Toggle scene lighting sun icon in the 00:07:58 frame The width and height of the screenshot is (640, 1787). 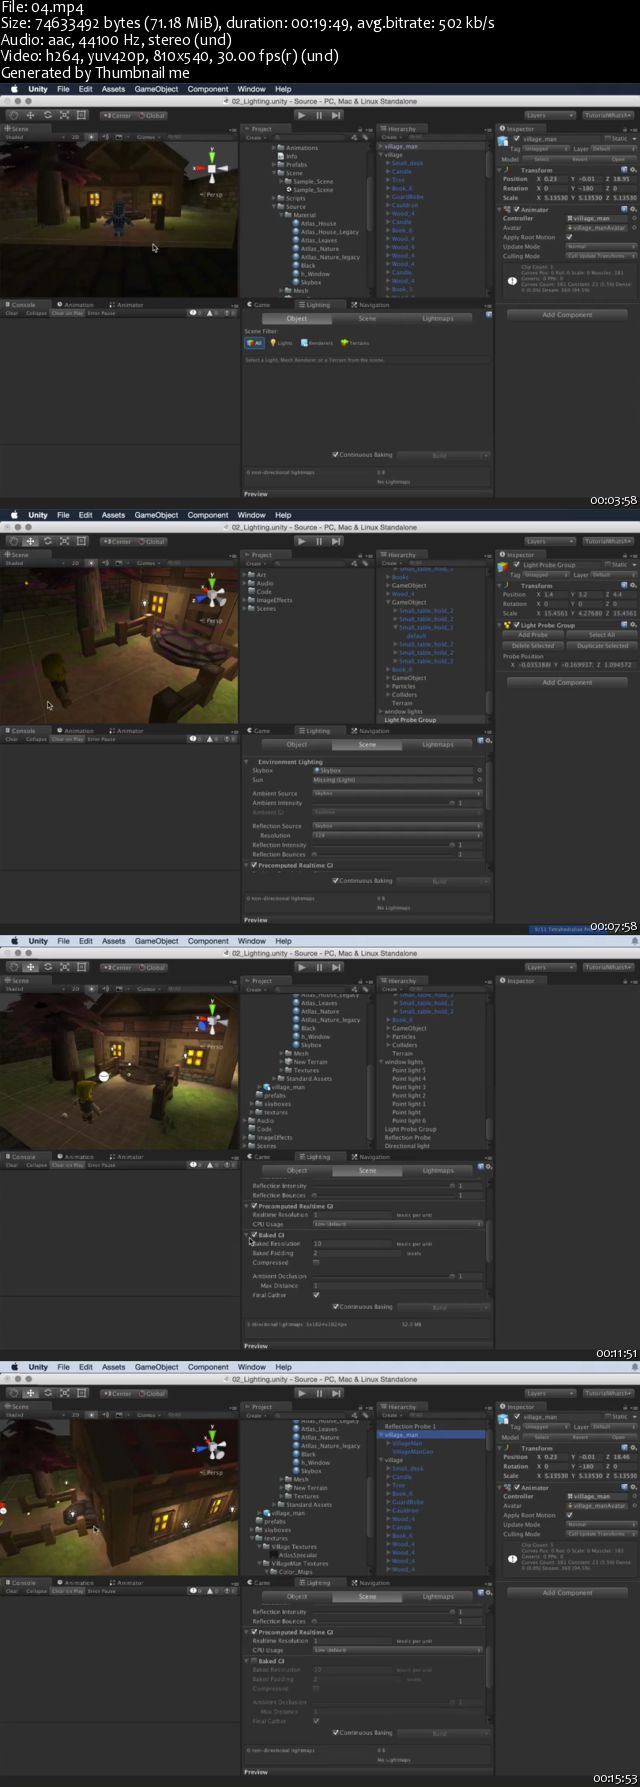pos(92,563)
